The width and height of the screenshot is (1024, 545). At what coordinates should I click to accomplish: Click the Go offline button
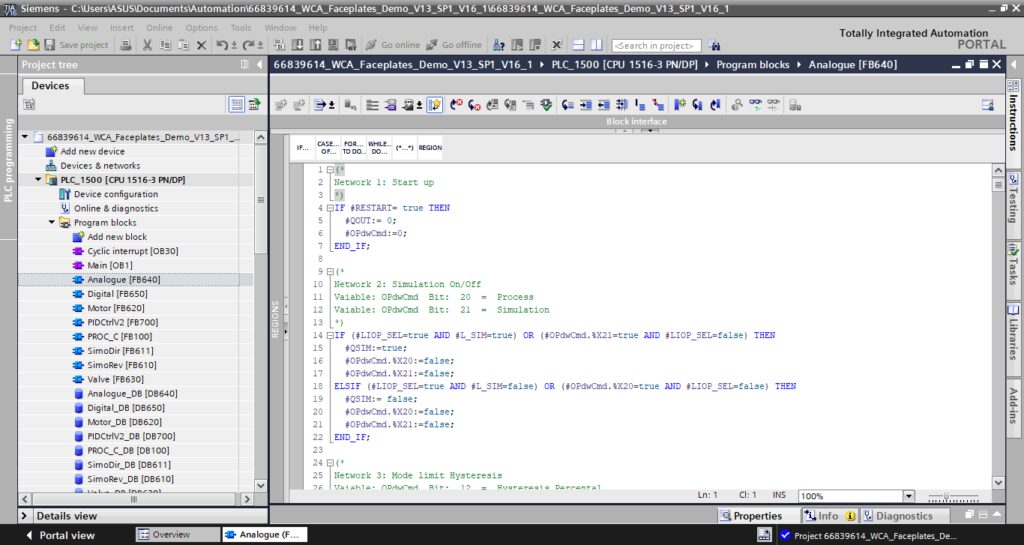pyautogui.click(x=454, y=45)
